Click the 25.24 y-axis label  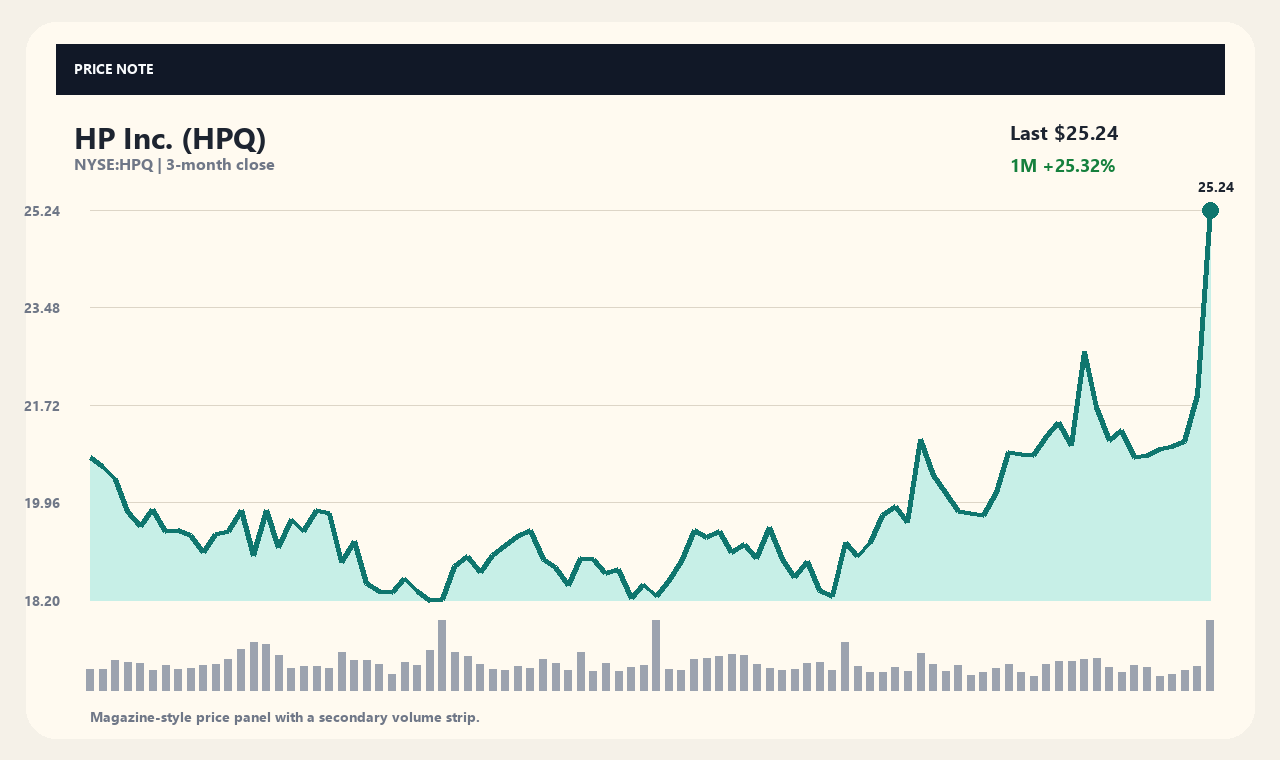click(x=43, y=211)
